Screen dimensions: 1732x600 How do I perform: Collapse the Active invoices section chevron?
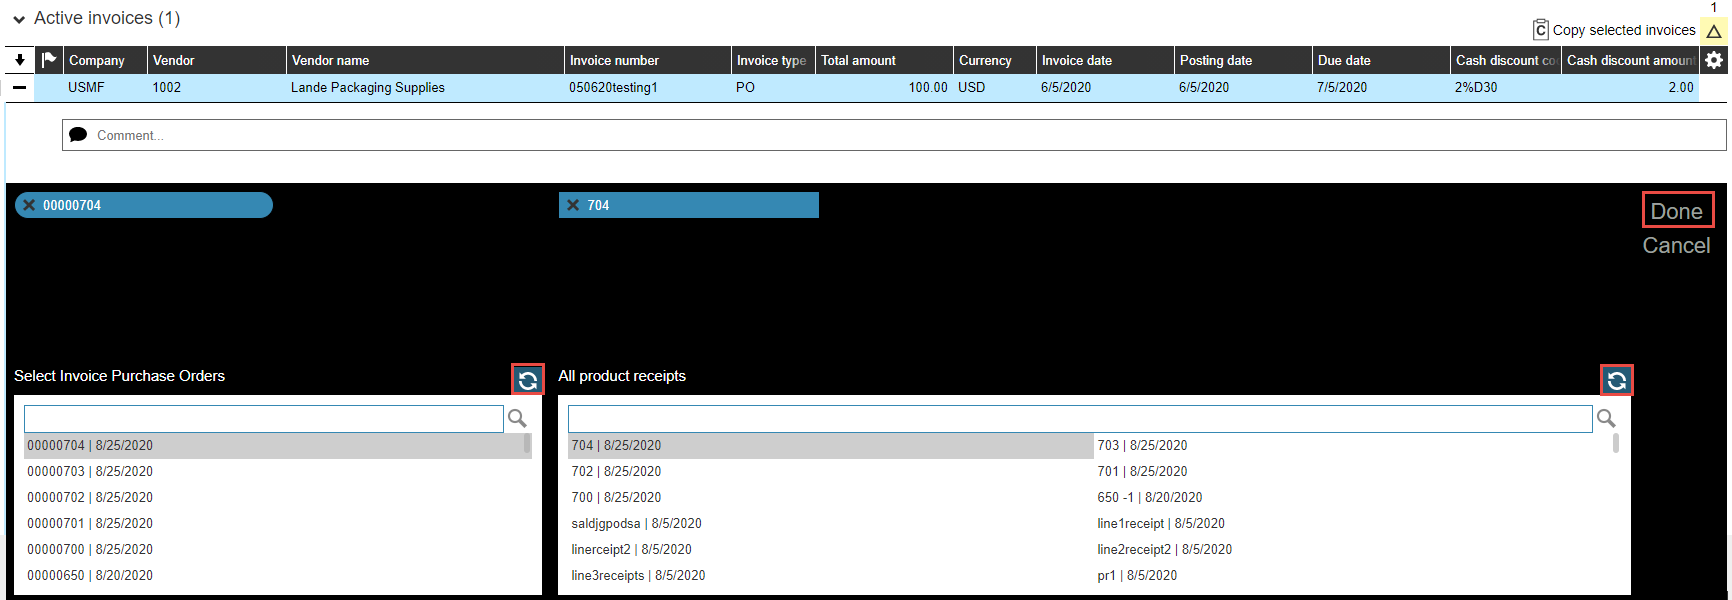(x=19, y=19)
